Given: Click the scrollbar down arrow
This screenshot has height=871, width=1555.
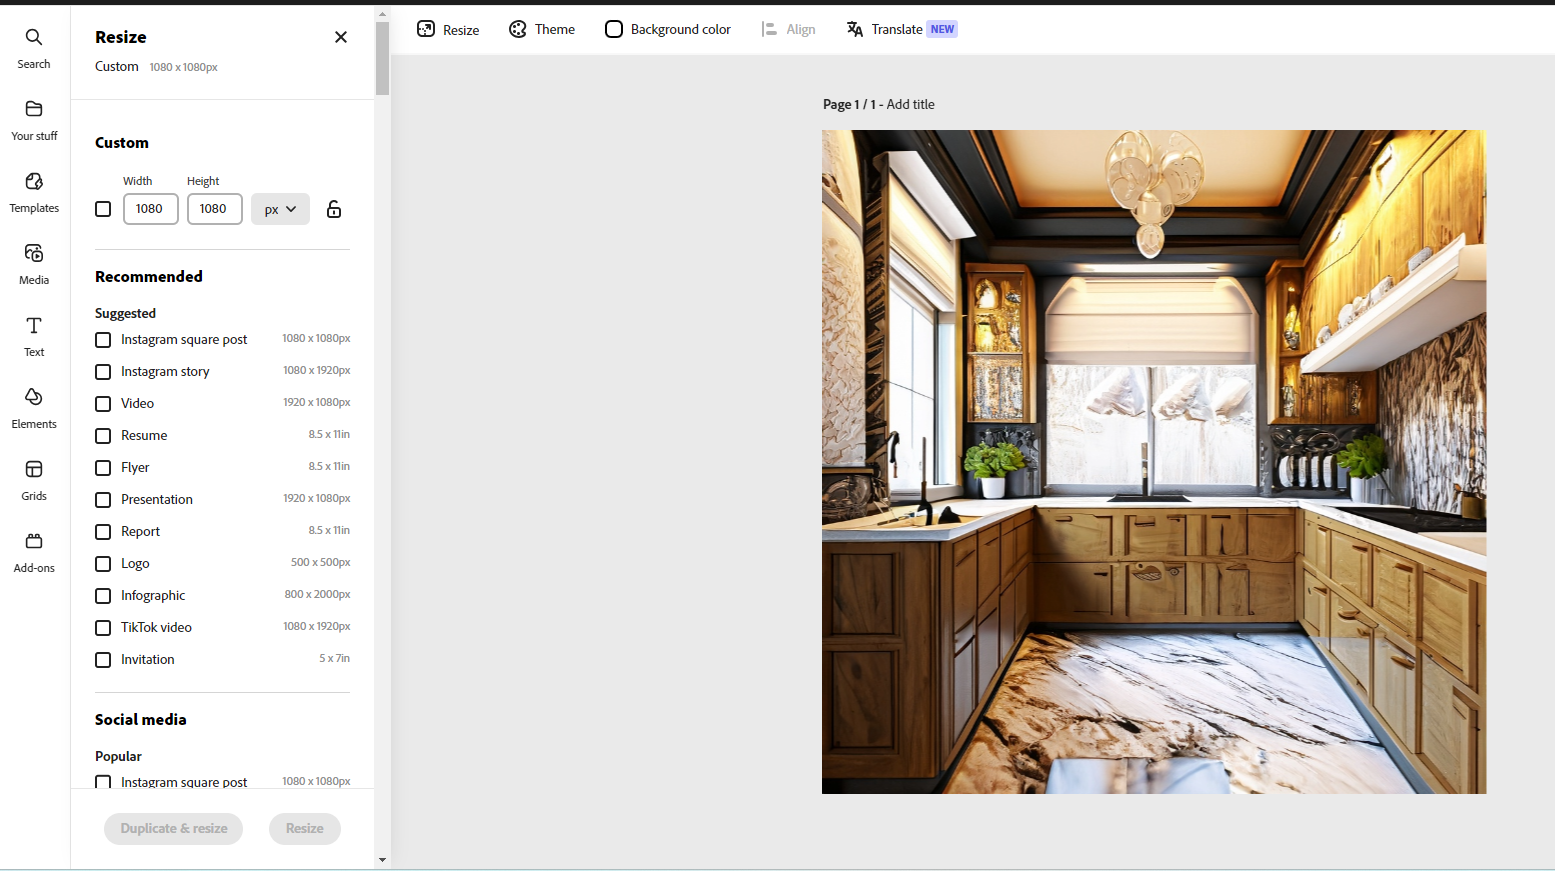Looking at the screenshot, I should pos(382,859).
